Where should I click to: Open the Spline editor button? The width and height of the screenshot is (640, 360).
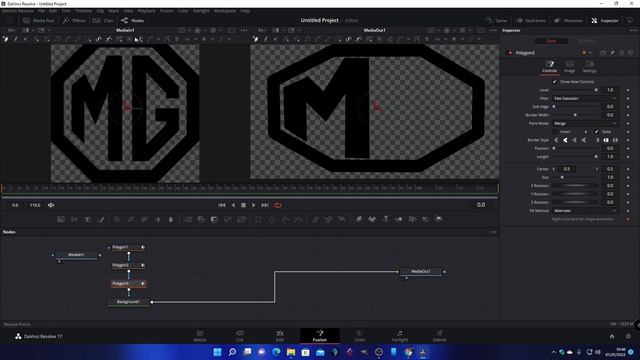[496, 20]
